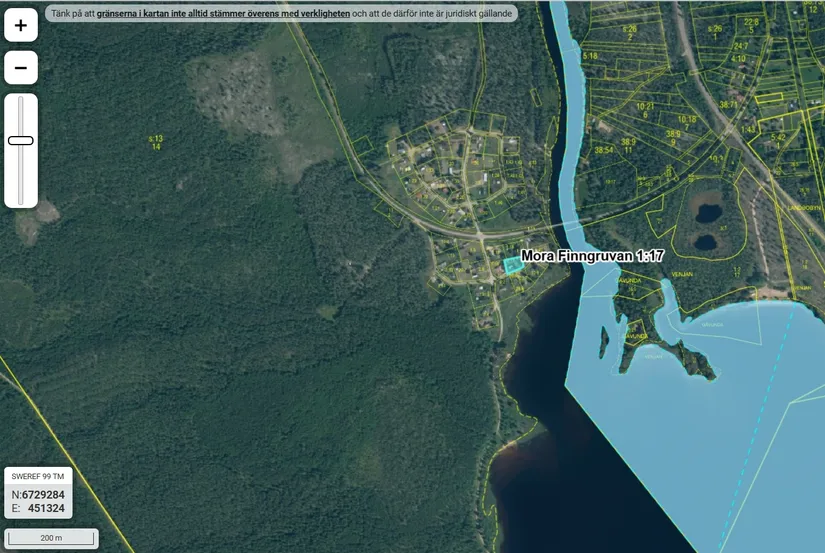Select parcel labeled 38:54
This screenshot has width=825, height=553.
(603, 150)
